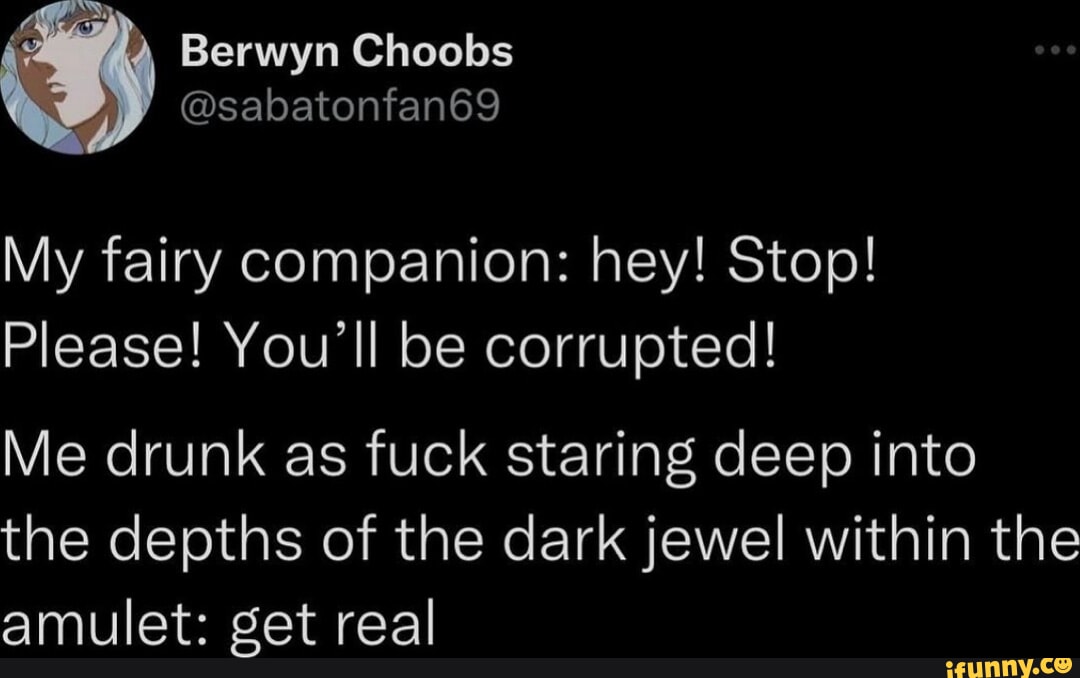Open the Berwyn Choobs display name
Viewport: 1080px width, 678px height.
tap(347, 52)
